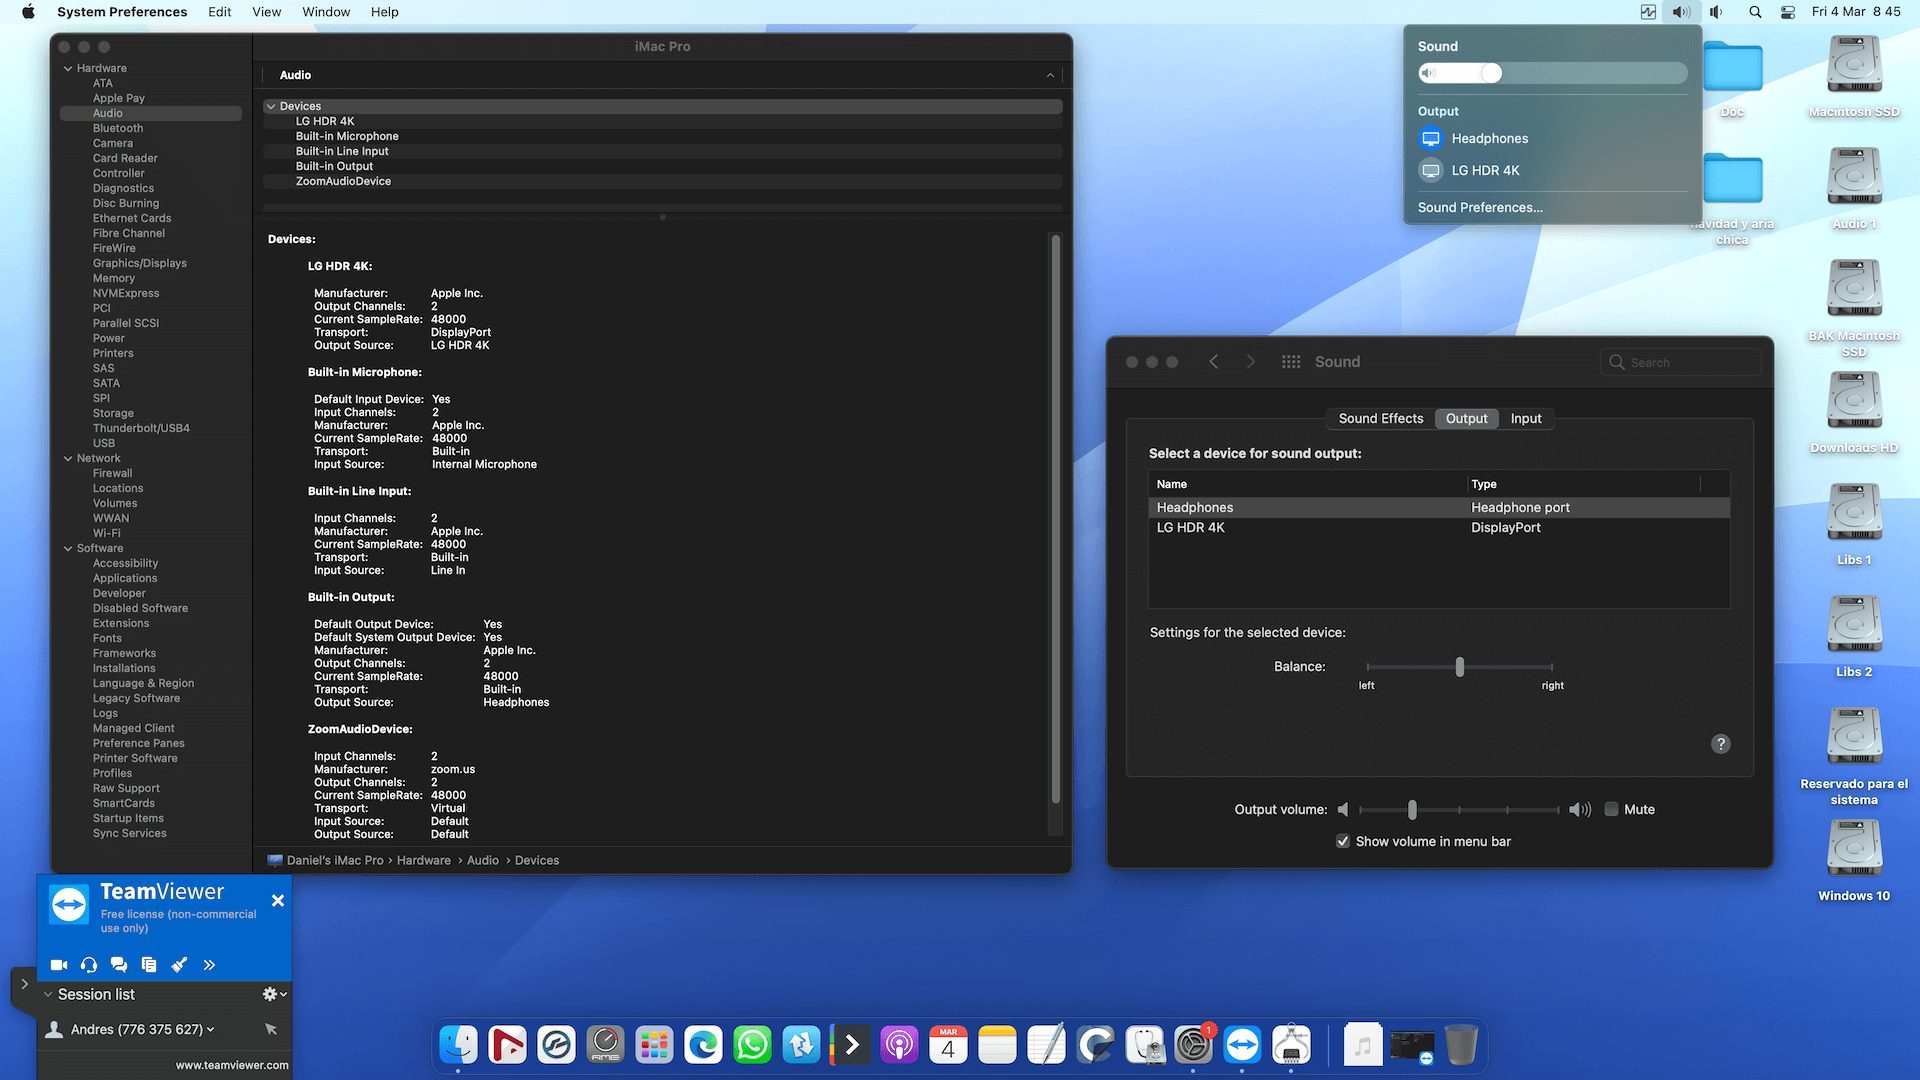Open the Edit menu

(219, 12)
